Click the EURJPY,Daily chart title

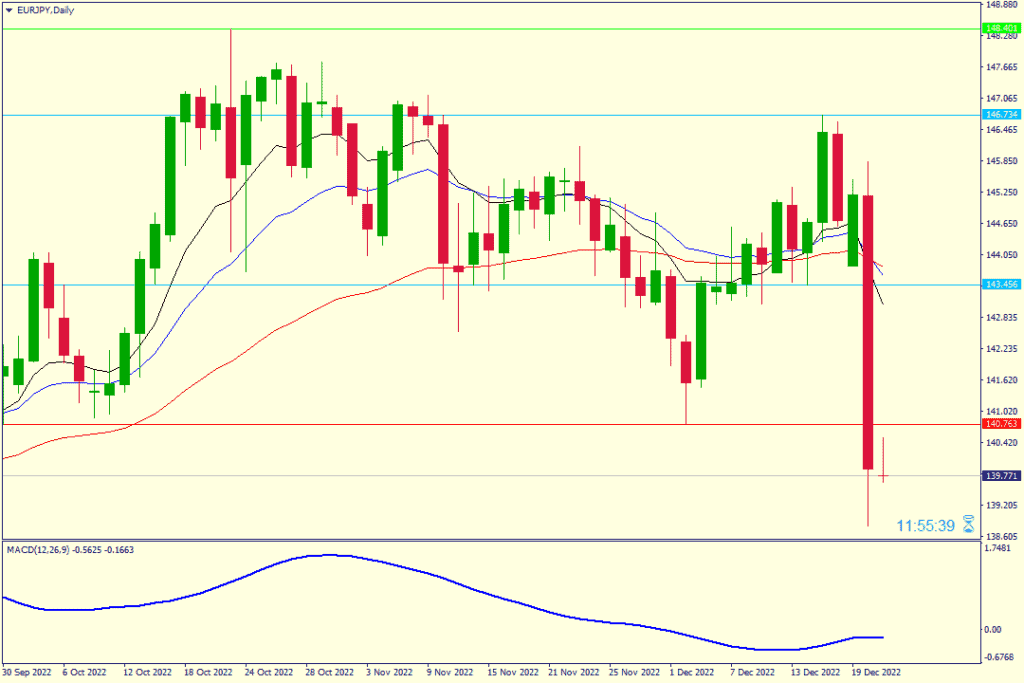click(45, 9)
